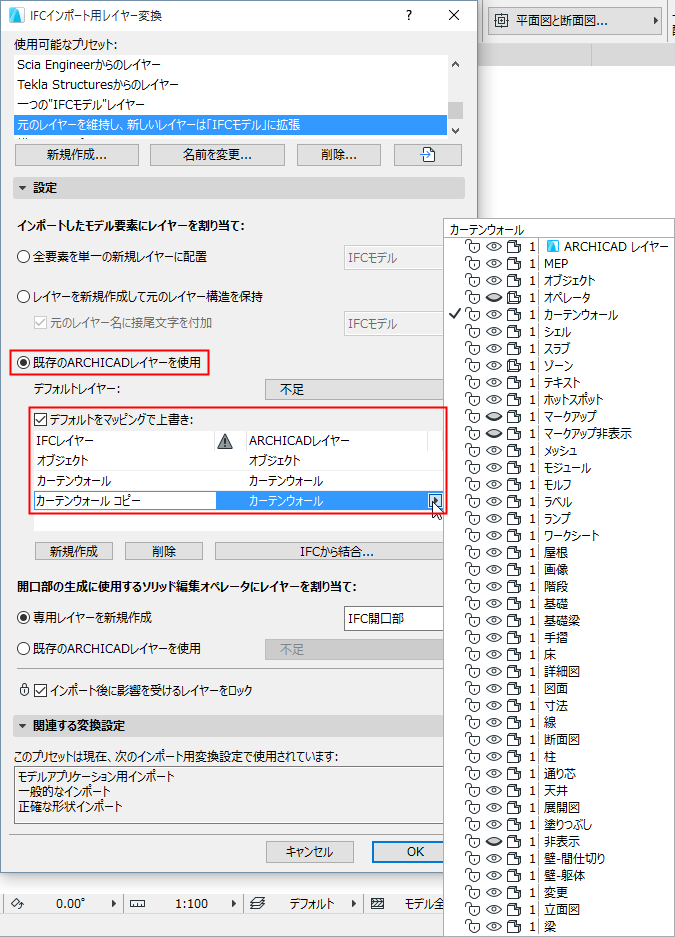Select lower 既存のARCHICADレイヤーを使用 radio for operators
675x937 pixels.
[x=23, y=648]
